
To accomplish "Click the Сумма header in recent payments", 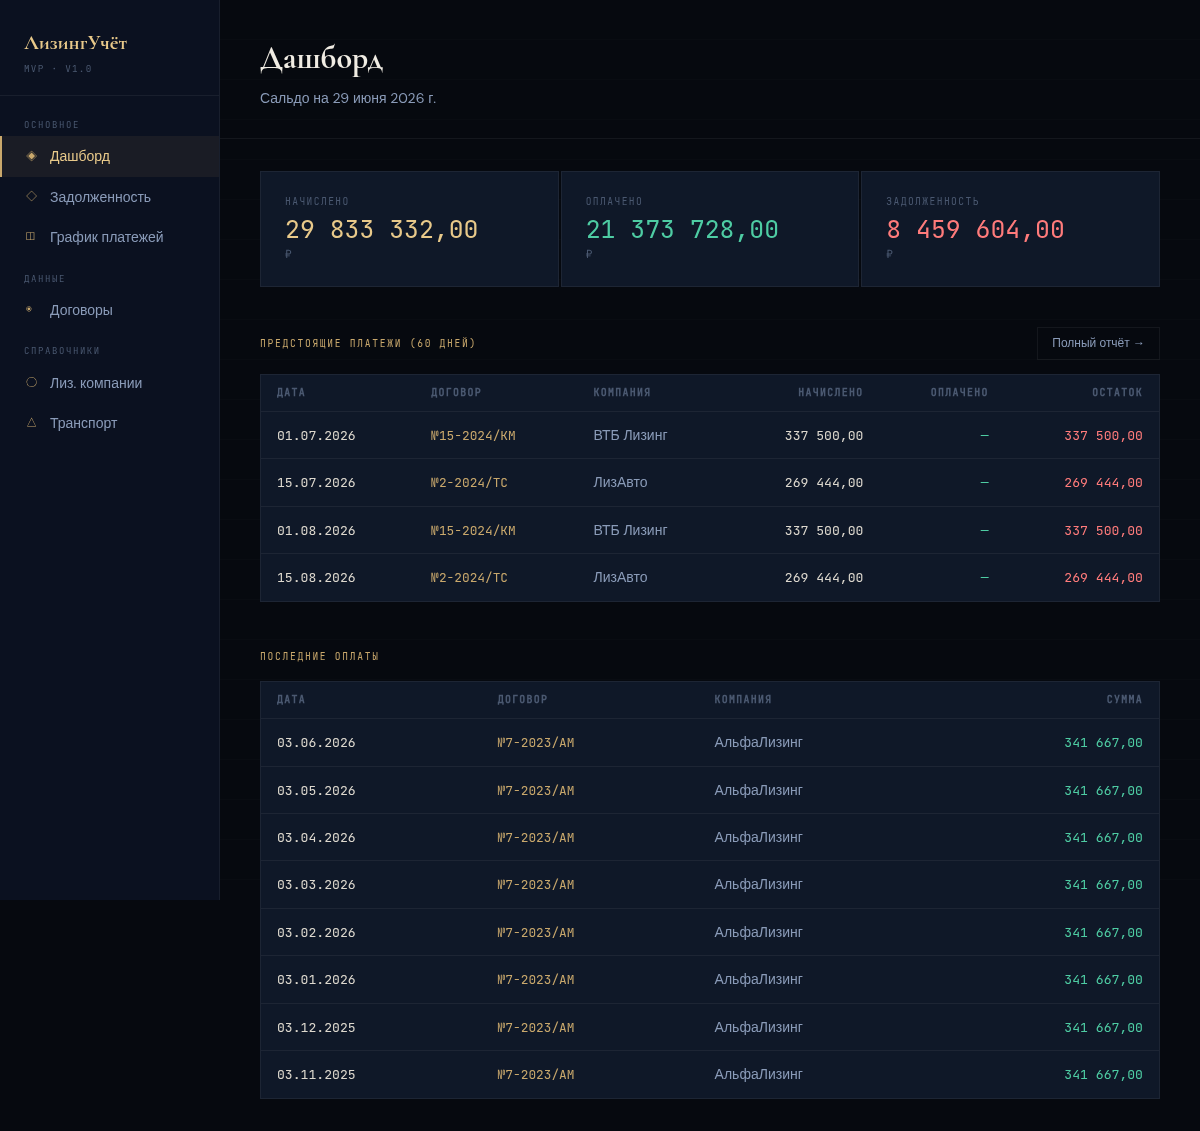I will (1124, 700).
